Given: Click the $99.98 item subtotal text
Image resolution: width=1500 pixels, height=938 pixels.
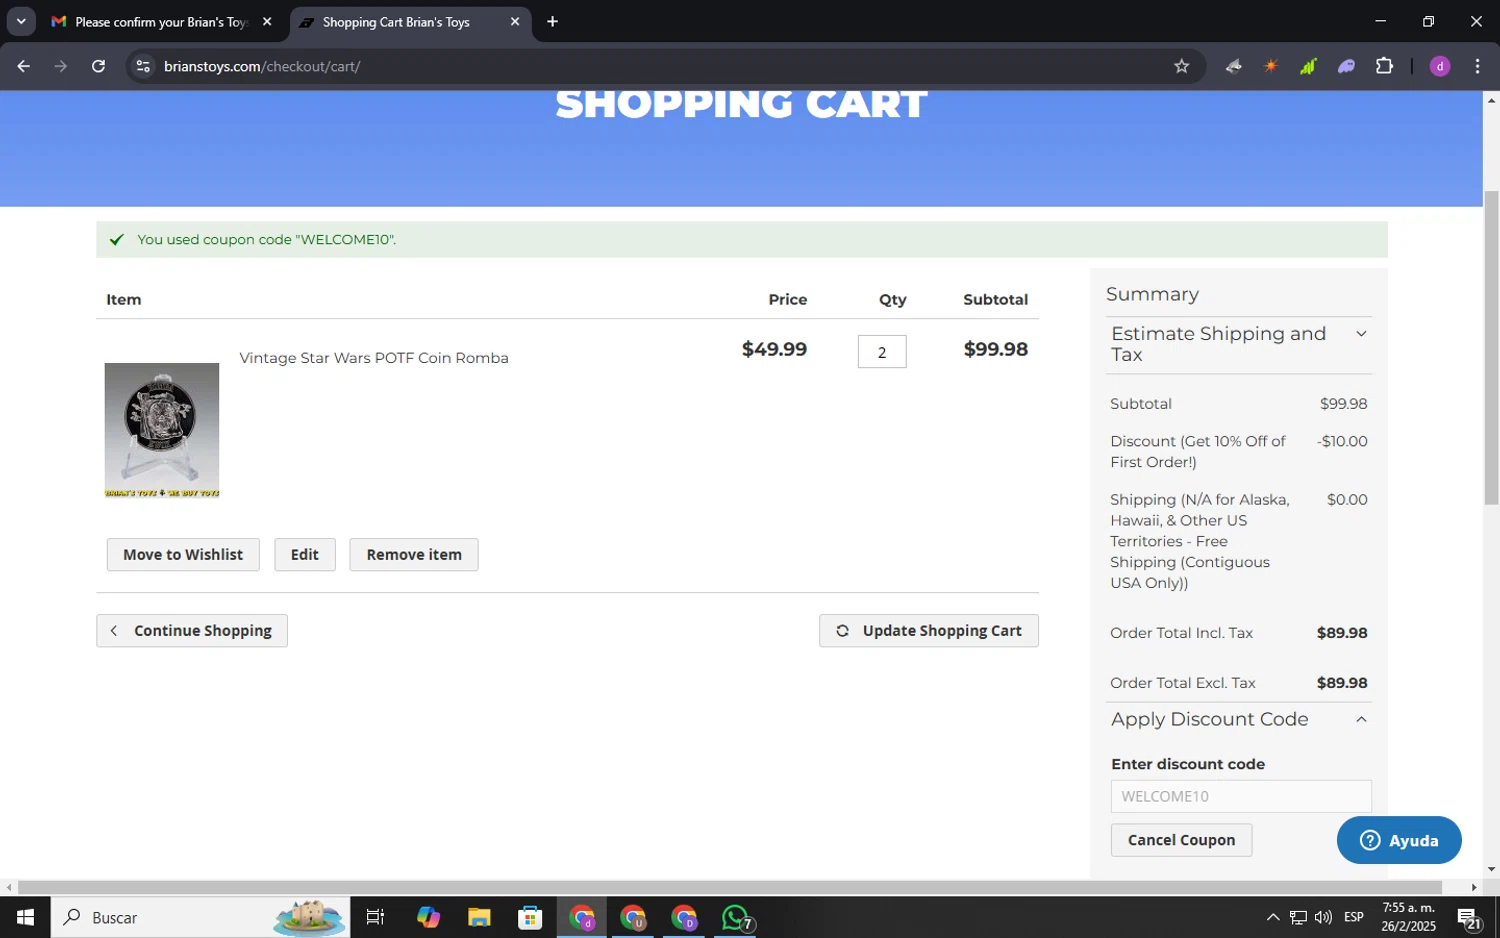Looking at the screenshot, I should (x=995, y=349).
